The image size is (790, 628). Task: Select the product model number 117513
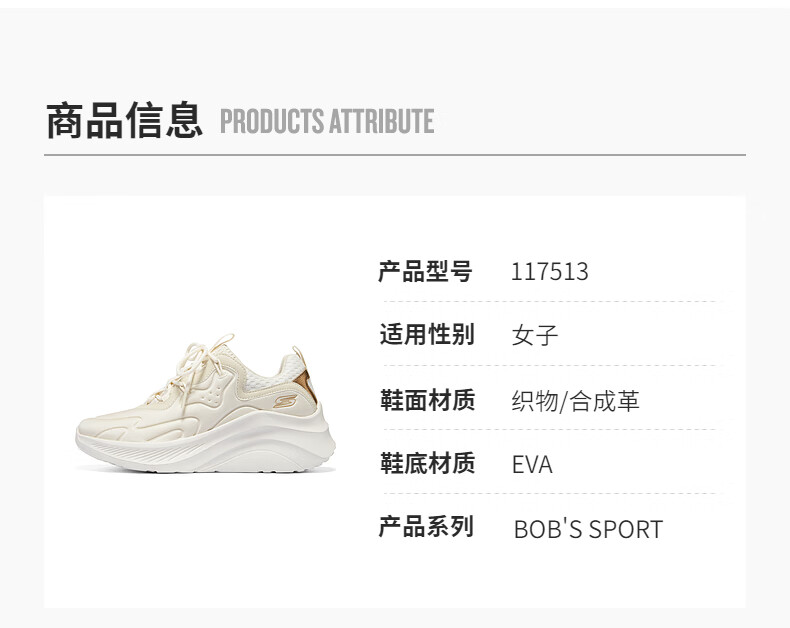[550, 272]
